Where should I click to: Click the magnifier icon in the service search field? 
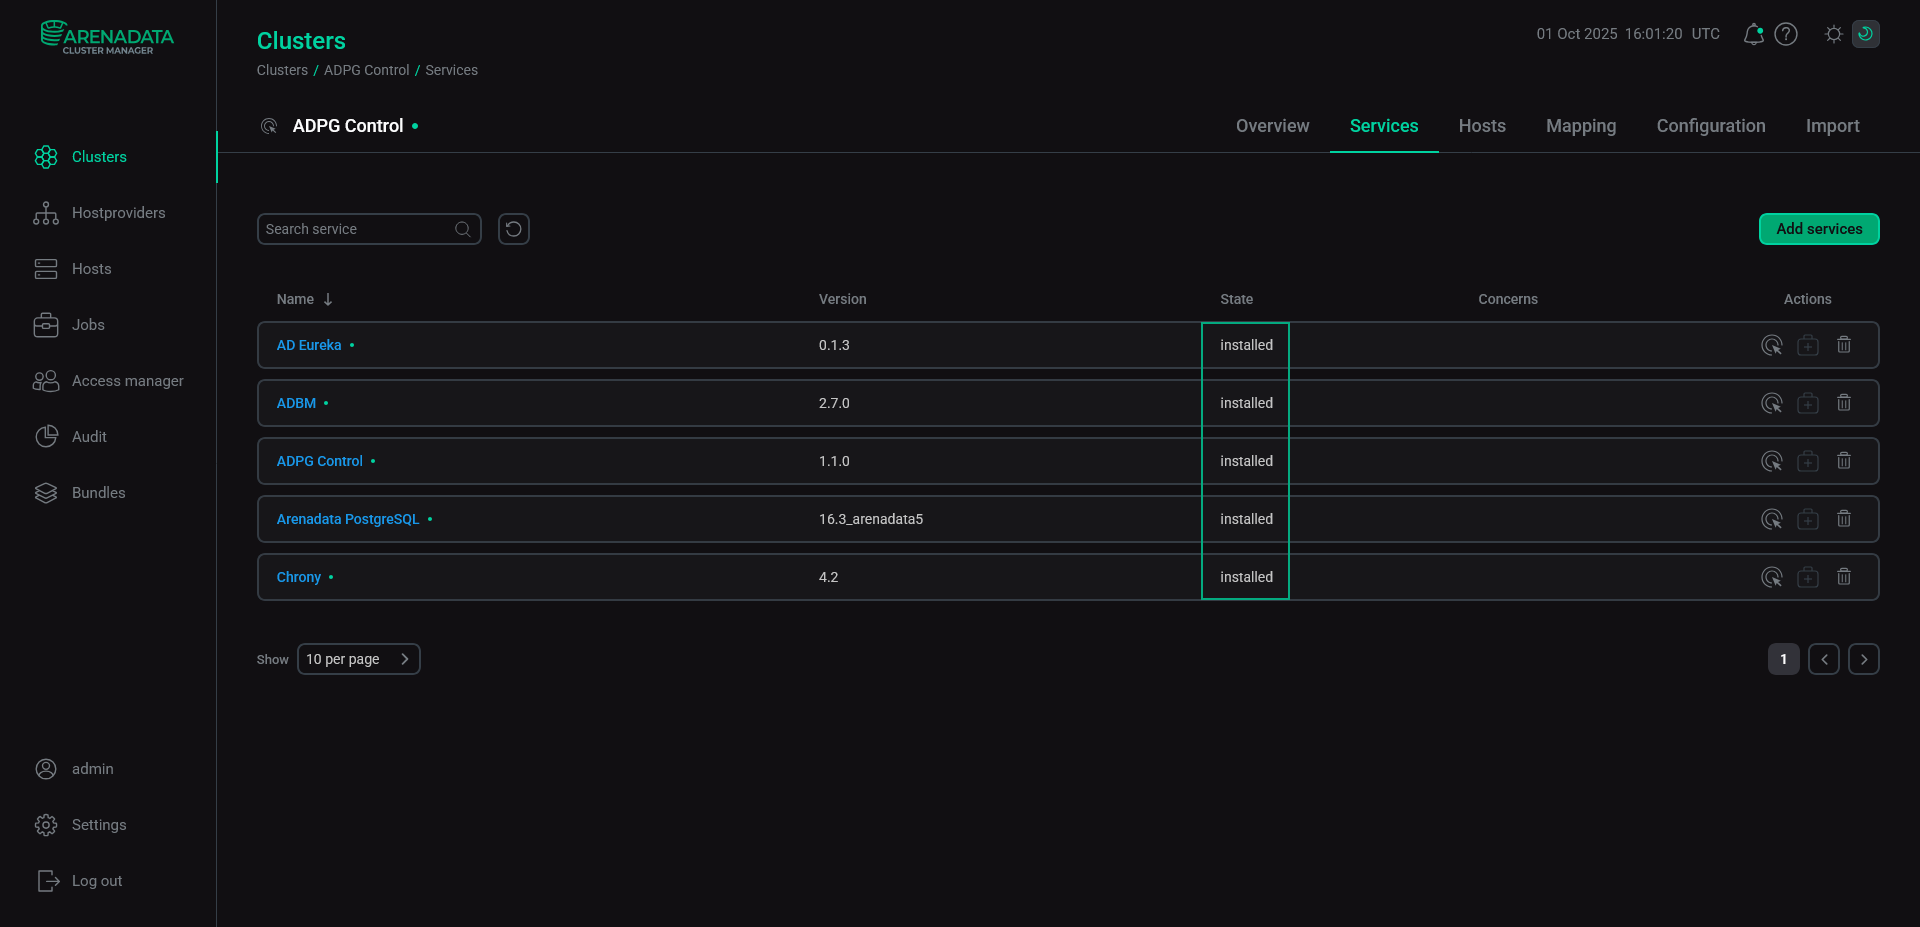tap(463, 229)
